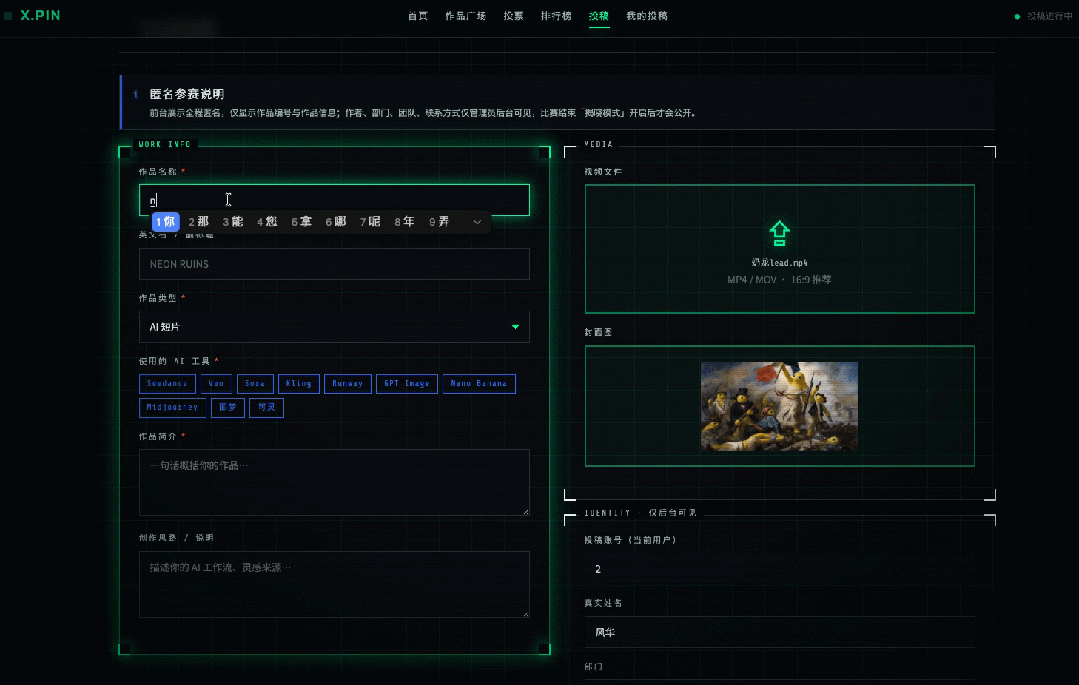Focus the 作品名称 input field

334,200
